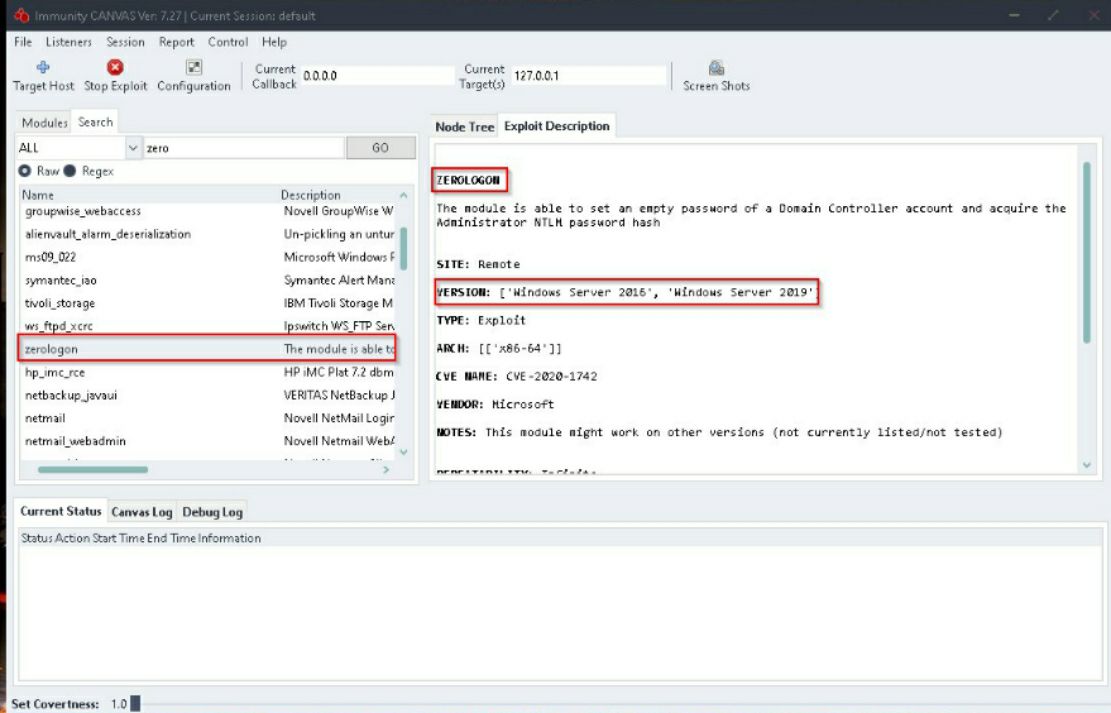Open the Control menu

[227, 42]
